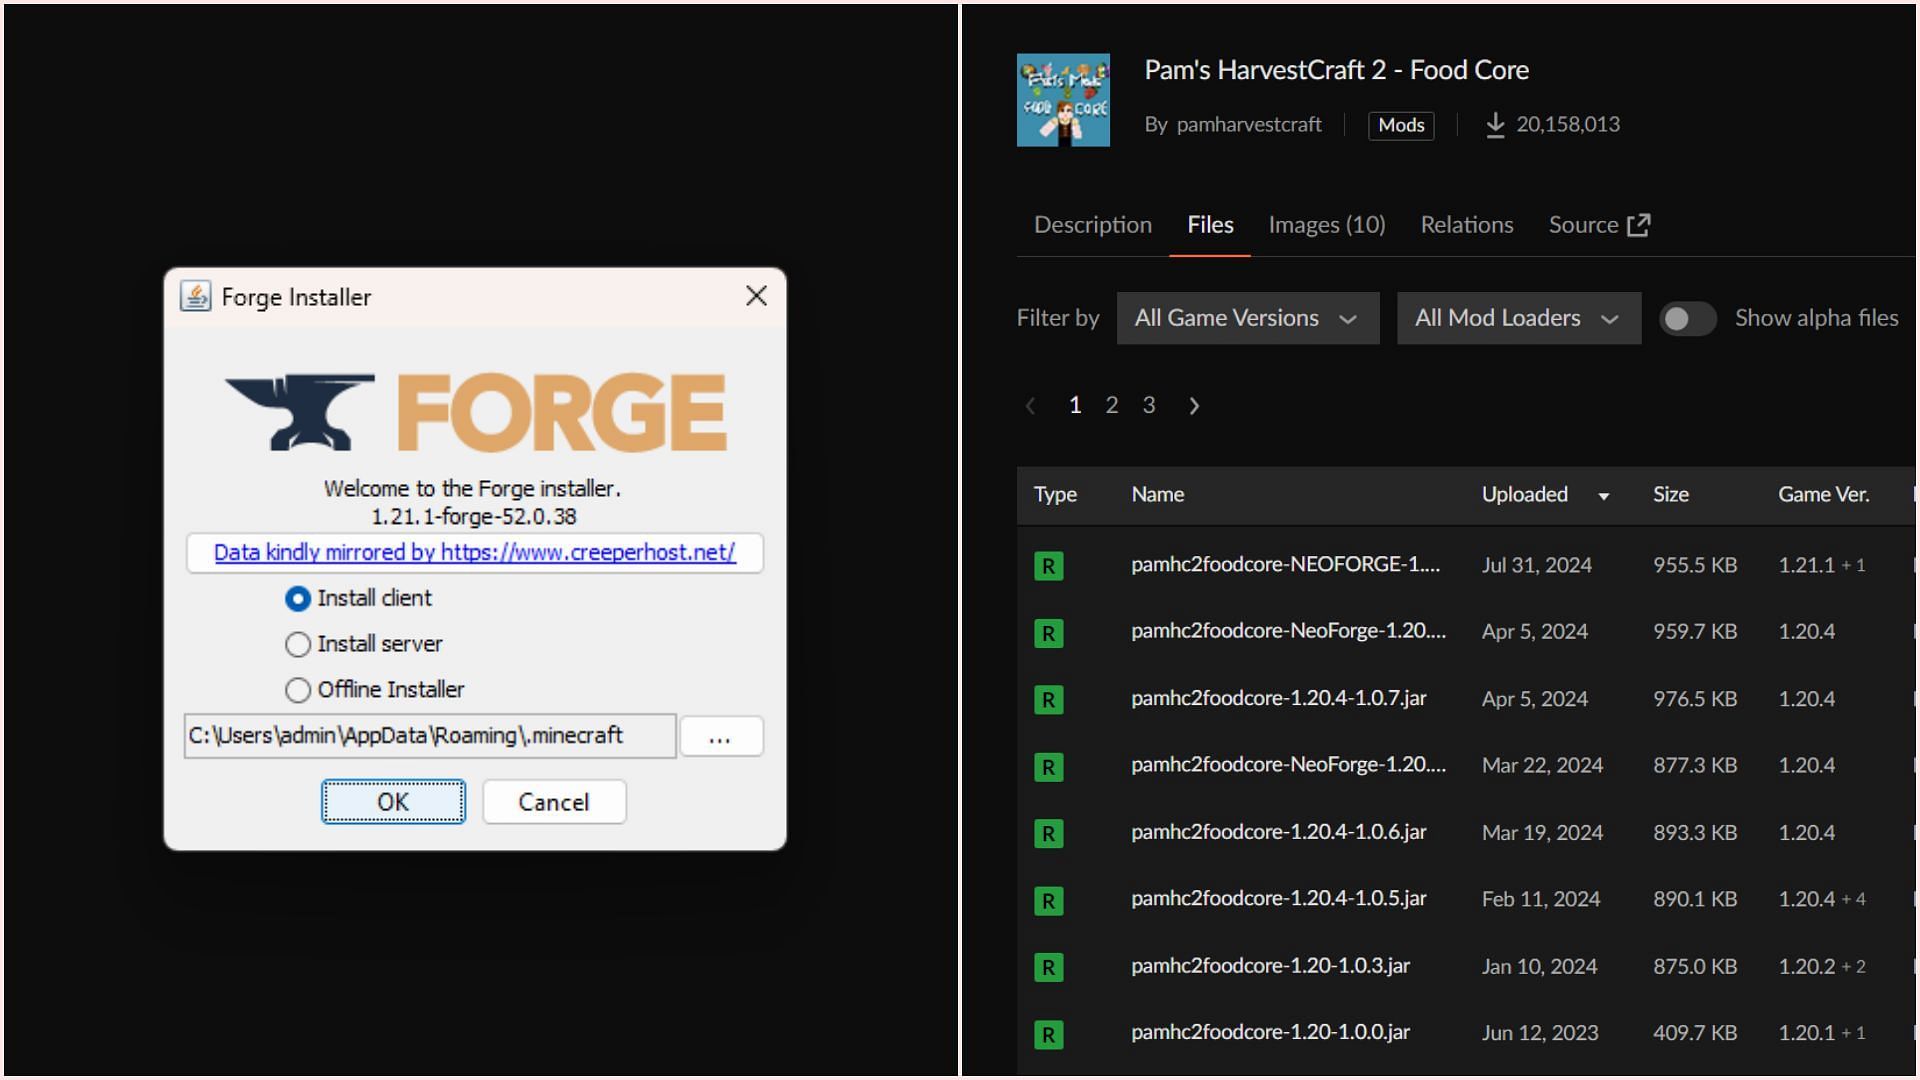The width and height of the screenshot is (1920, 1080).
Task: Open the pamhc2foodcore-NEOFORGE-1.... file
Action: point(1286,565)
